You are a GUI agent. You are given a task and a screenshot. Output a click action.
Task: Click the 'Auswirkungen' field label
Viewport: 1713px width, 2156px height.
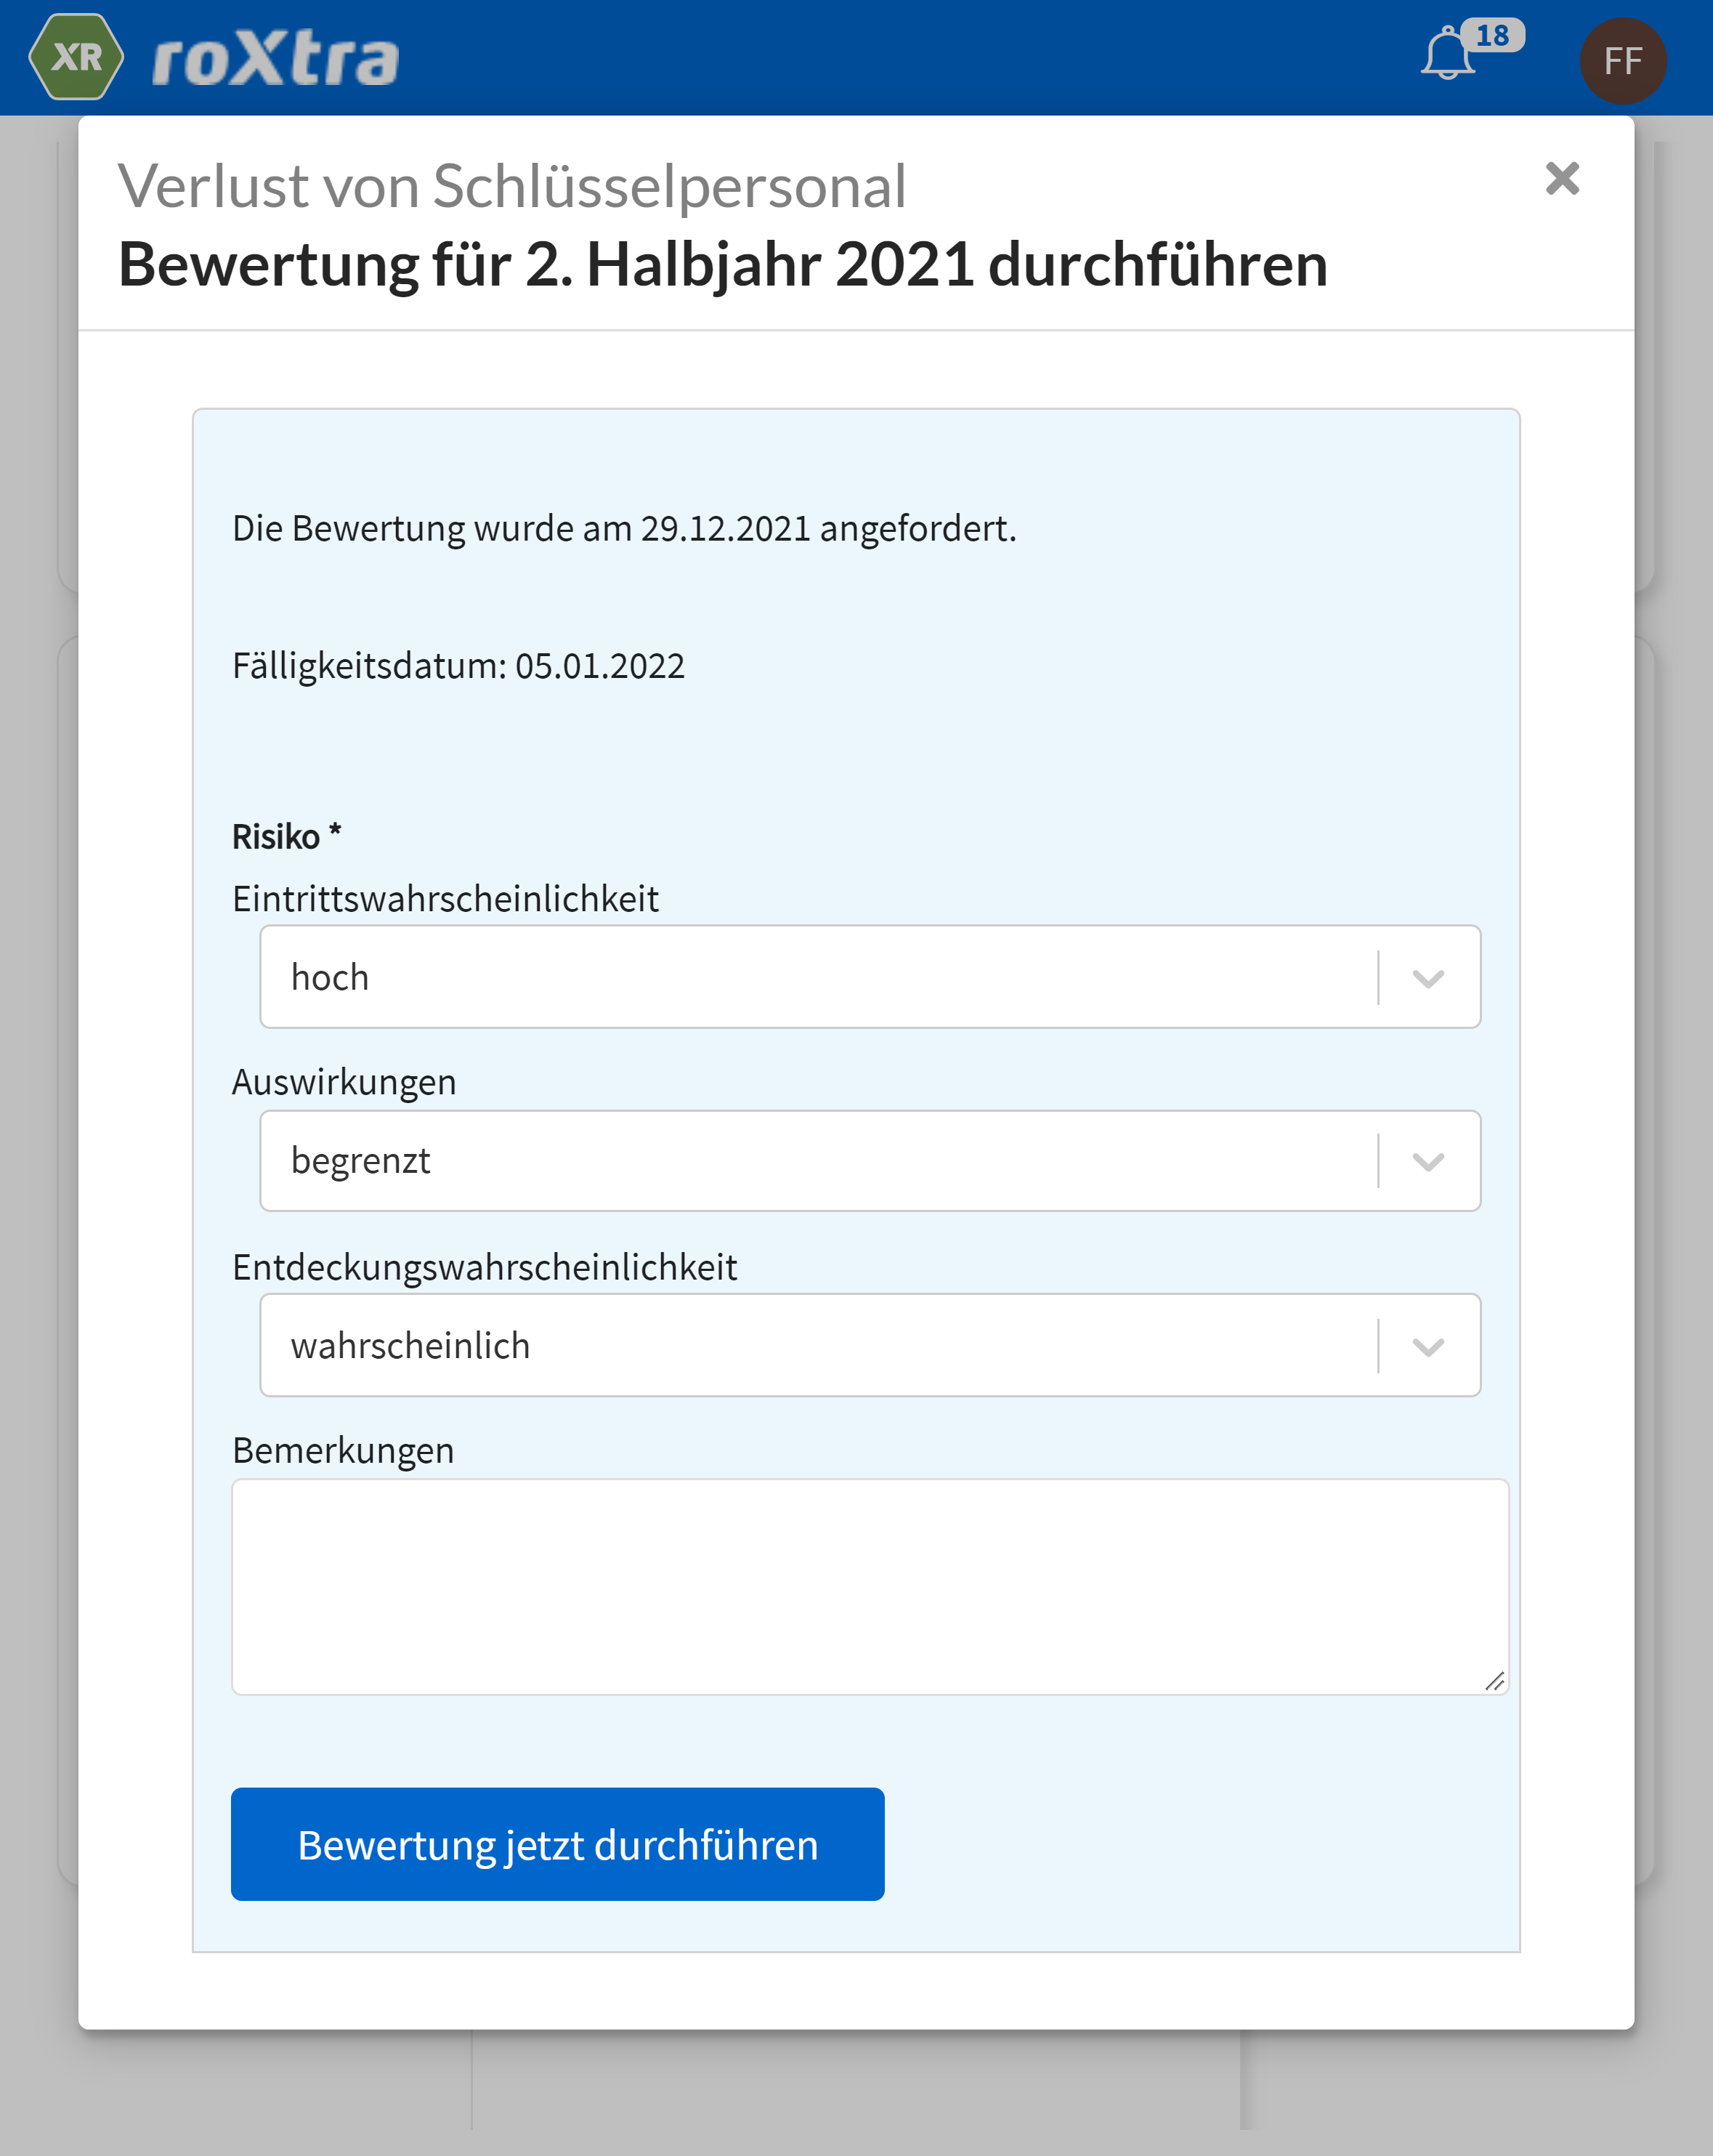pyautogui.click(x=344, y=1082)
